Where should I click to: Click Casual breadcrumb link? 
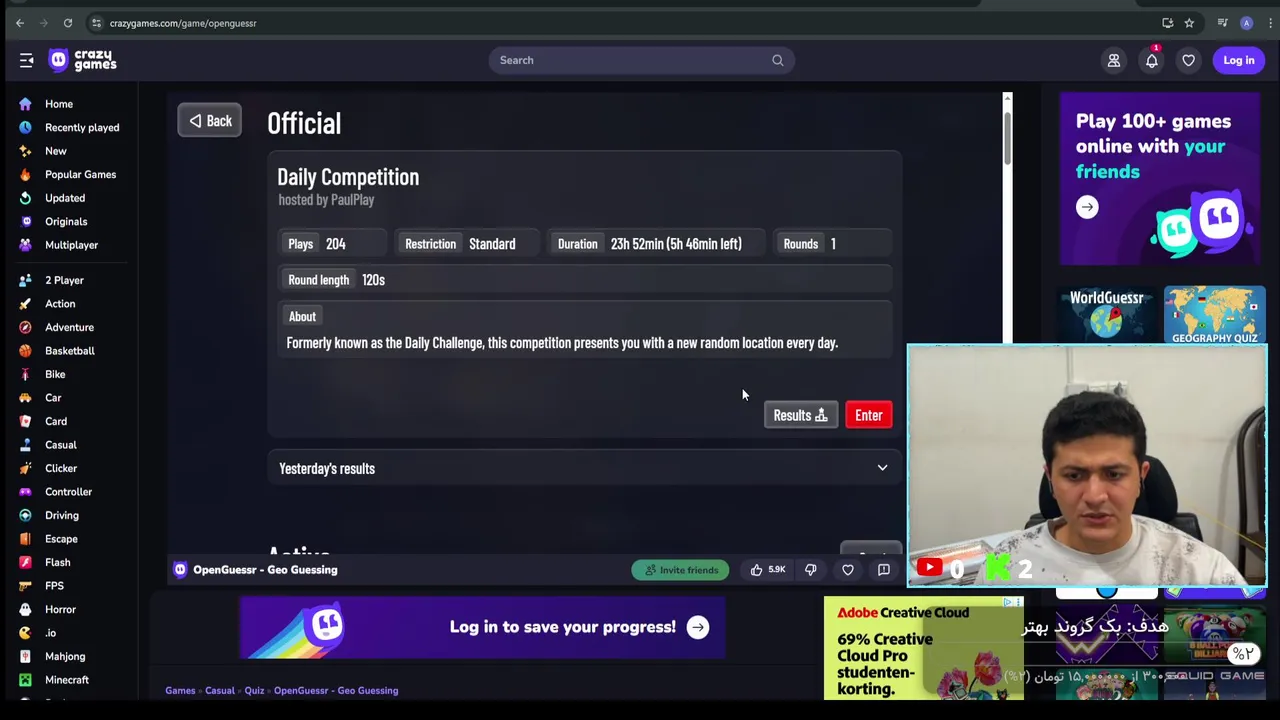tap(220, 690)
